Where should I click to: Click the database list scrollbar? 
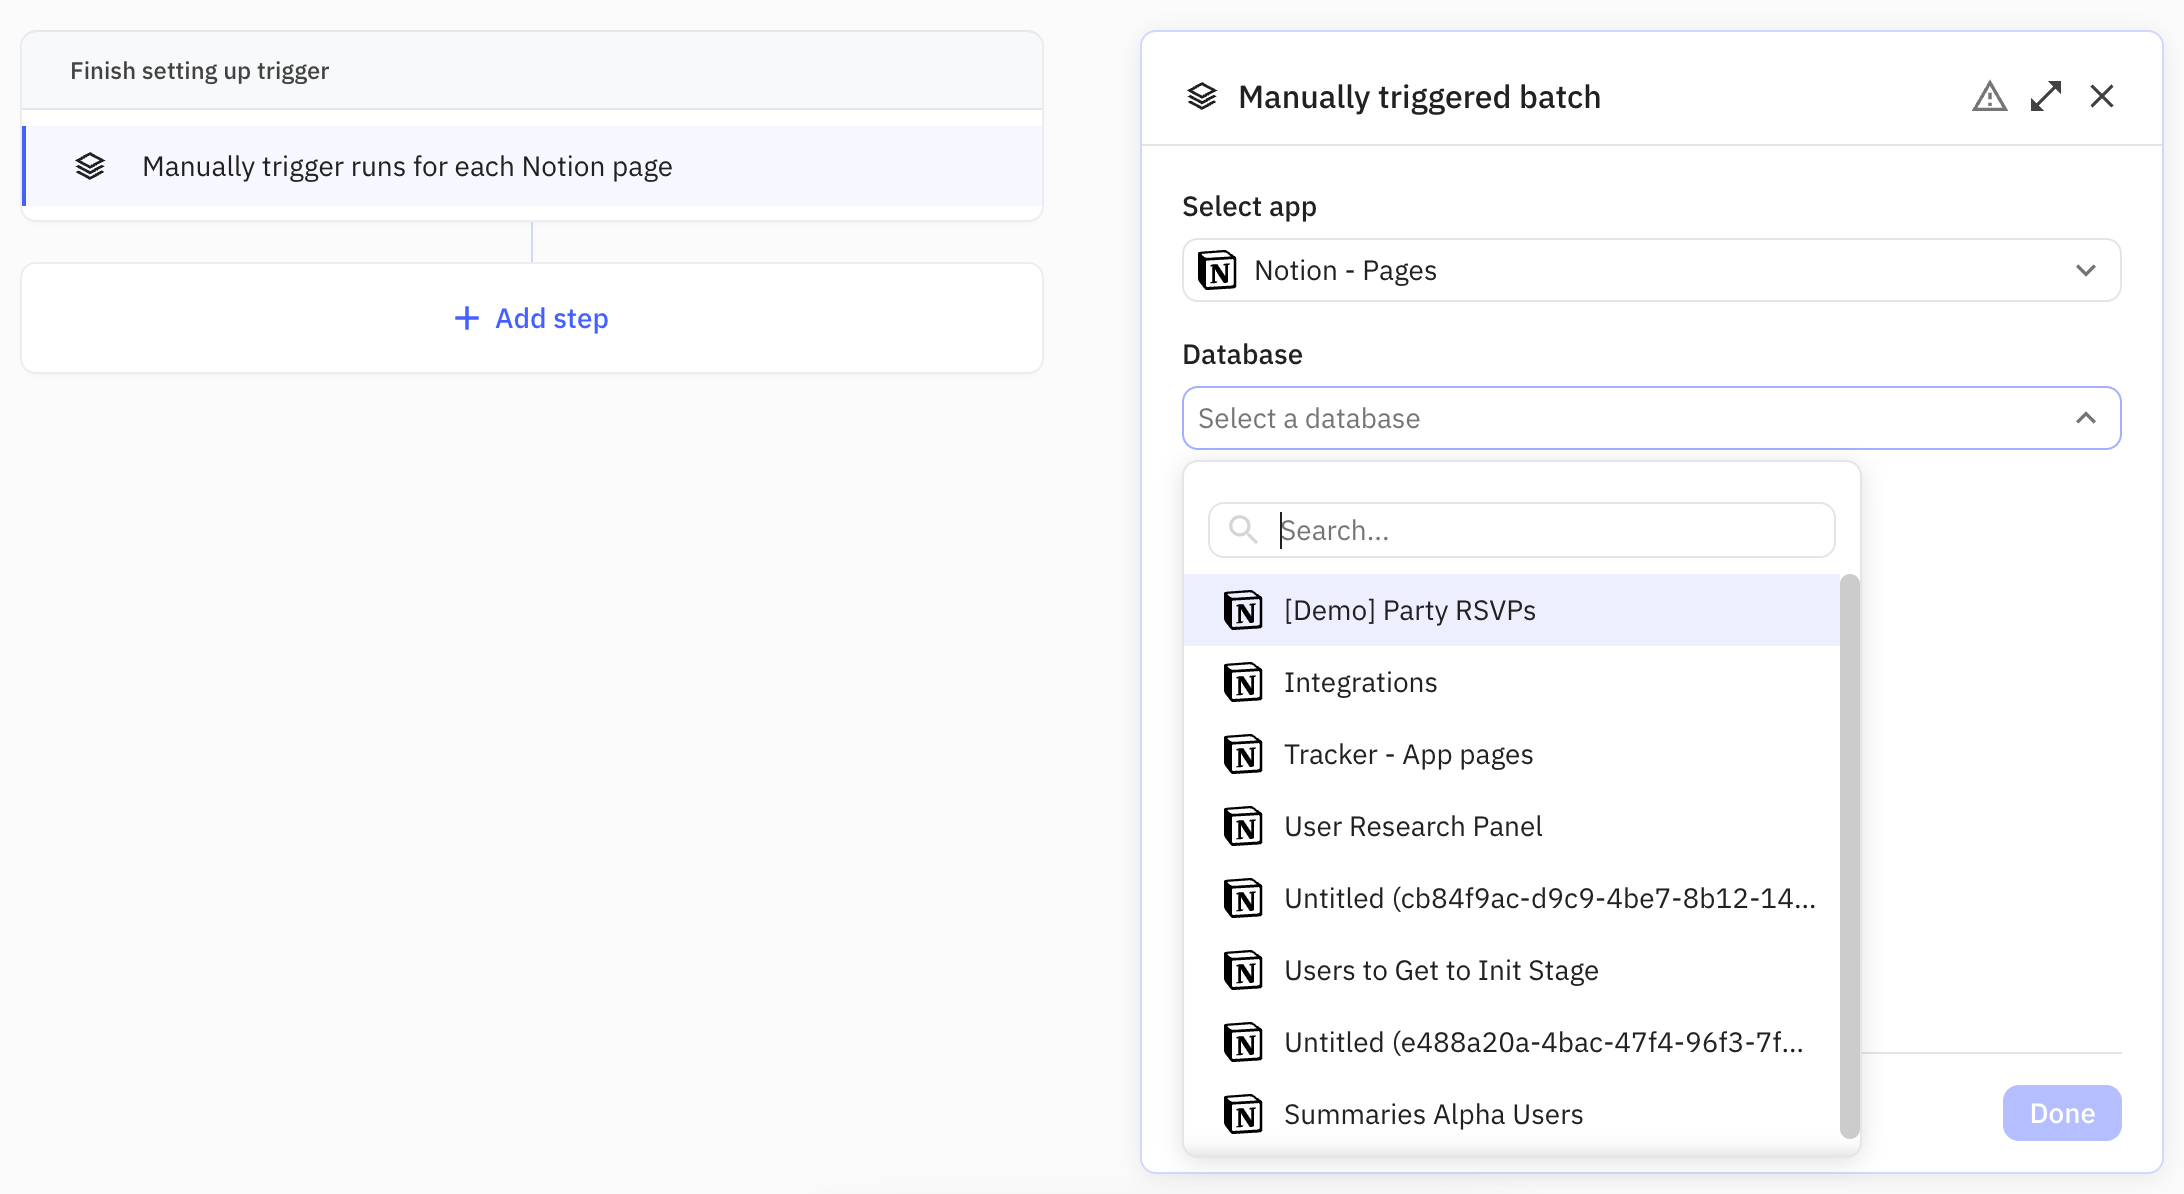pos(1849,855)
